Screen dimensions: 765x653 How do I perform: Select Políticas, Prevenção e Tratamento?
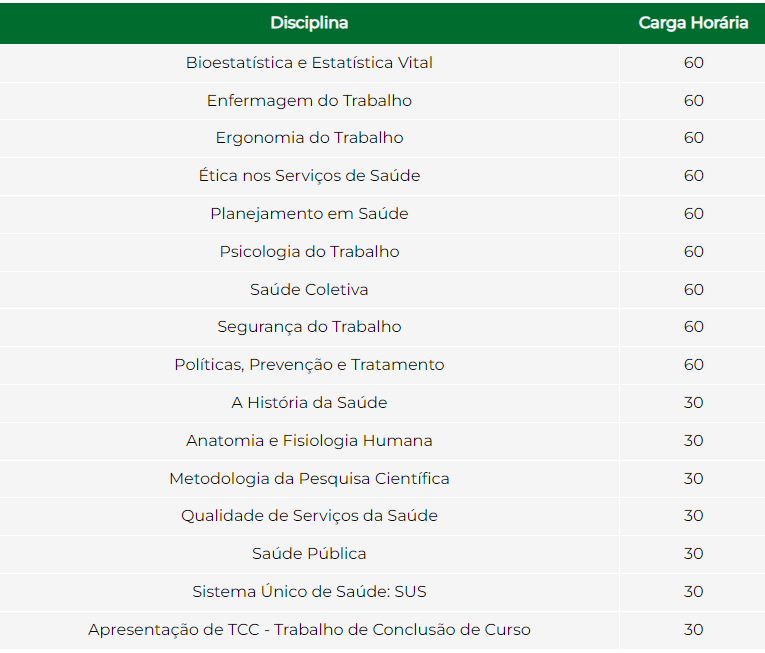click(x=309, y=365)
